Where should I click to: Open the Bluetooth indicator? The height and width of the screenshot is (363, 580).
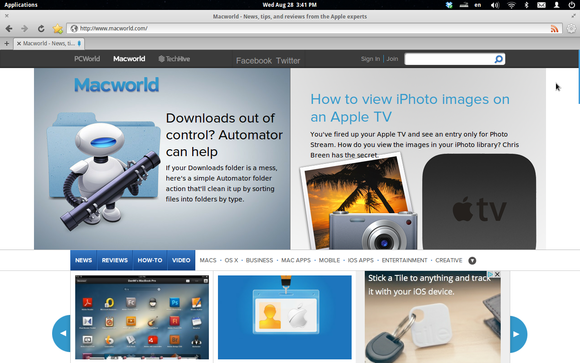point(526,5)
